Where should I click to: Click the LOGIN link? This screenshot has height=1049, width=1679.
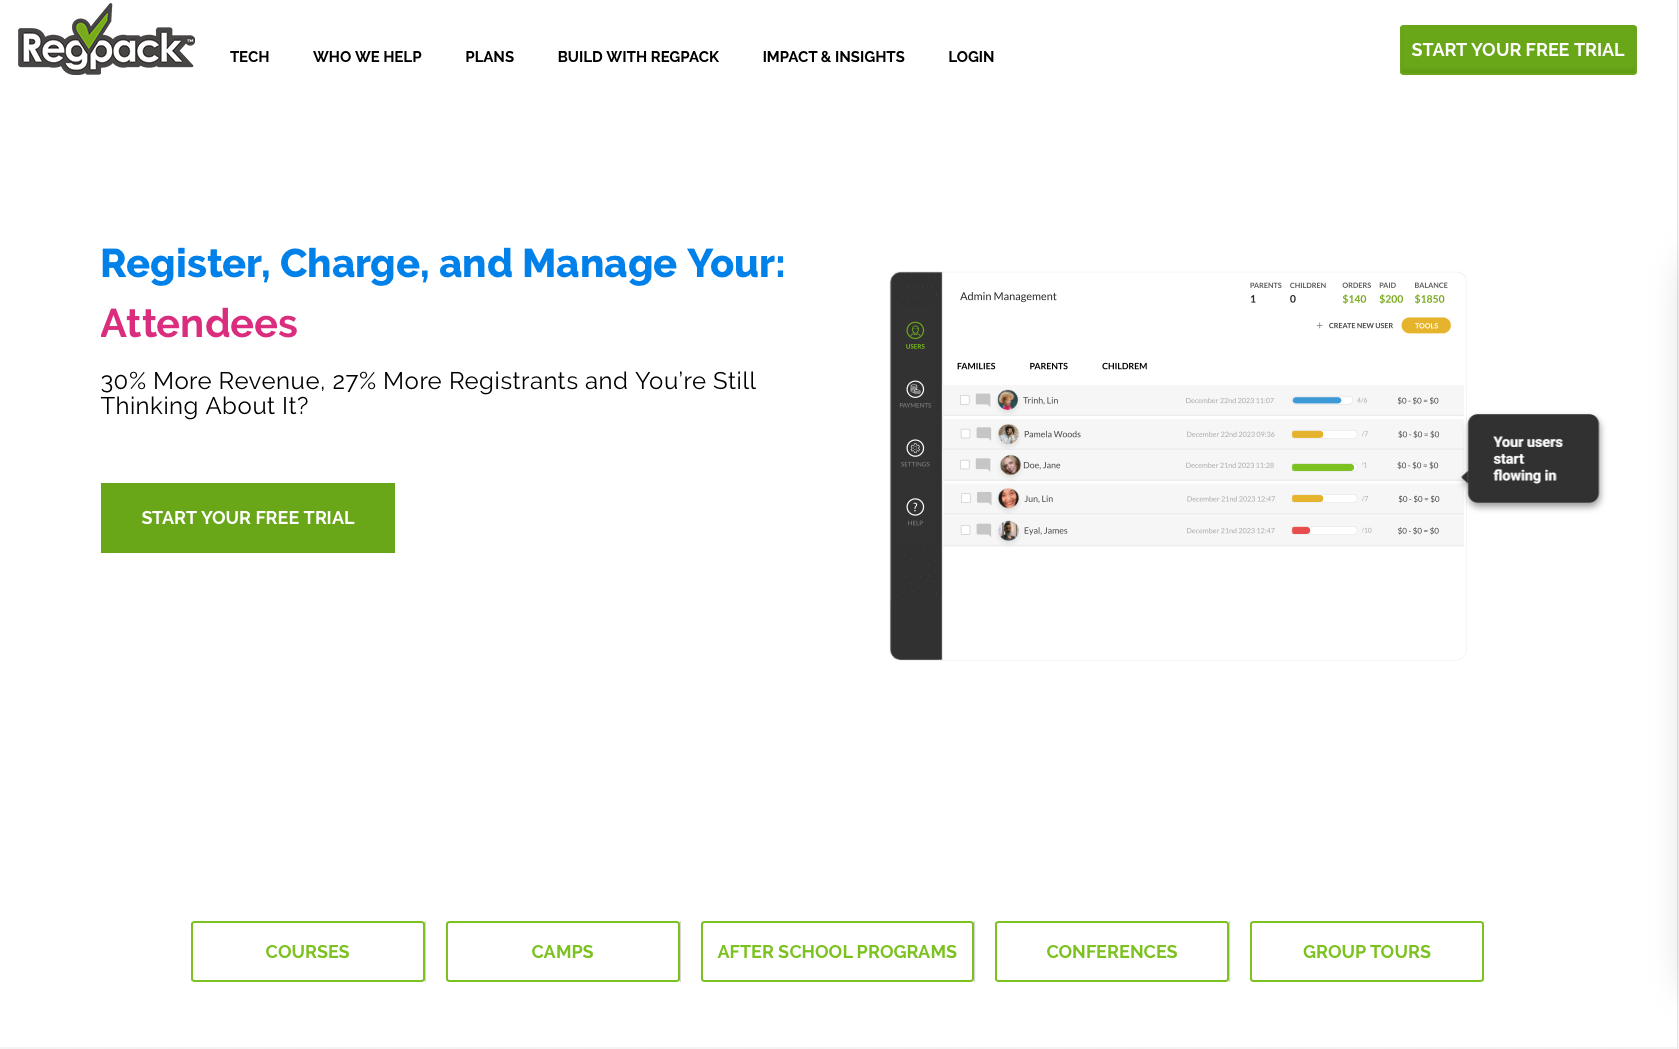971,57
